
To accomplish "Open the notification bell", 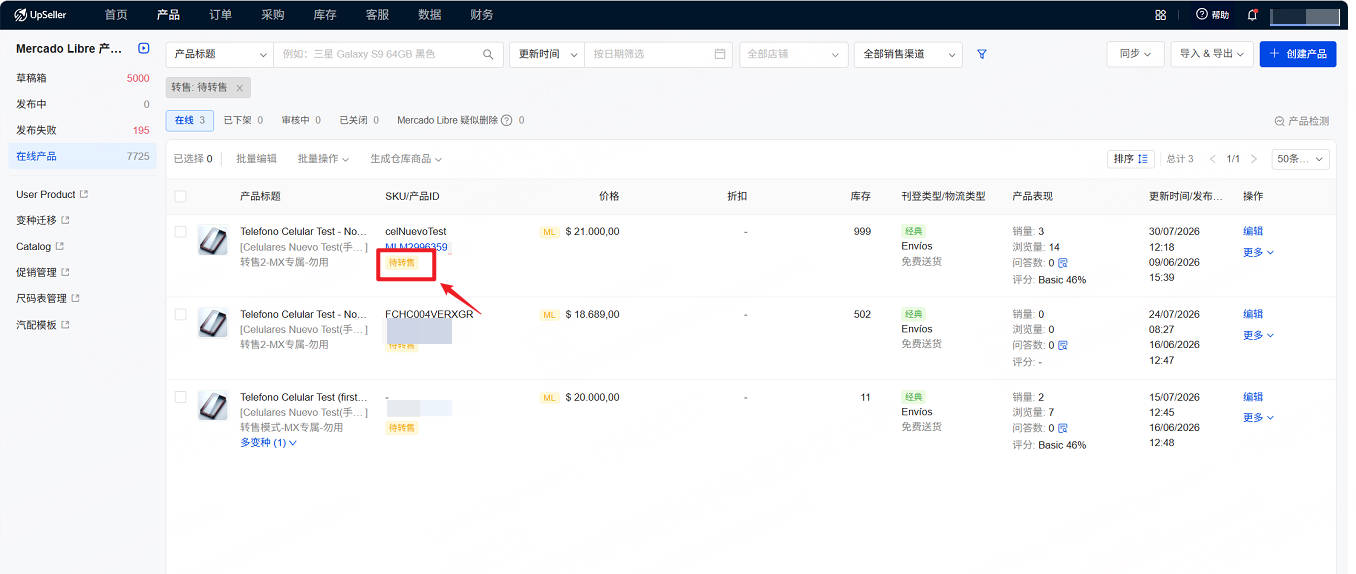I will pos(1253,15).
